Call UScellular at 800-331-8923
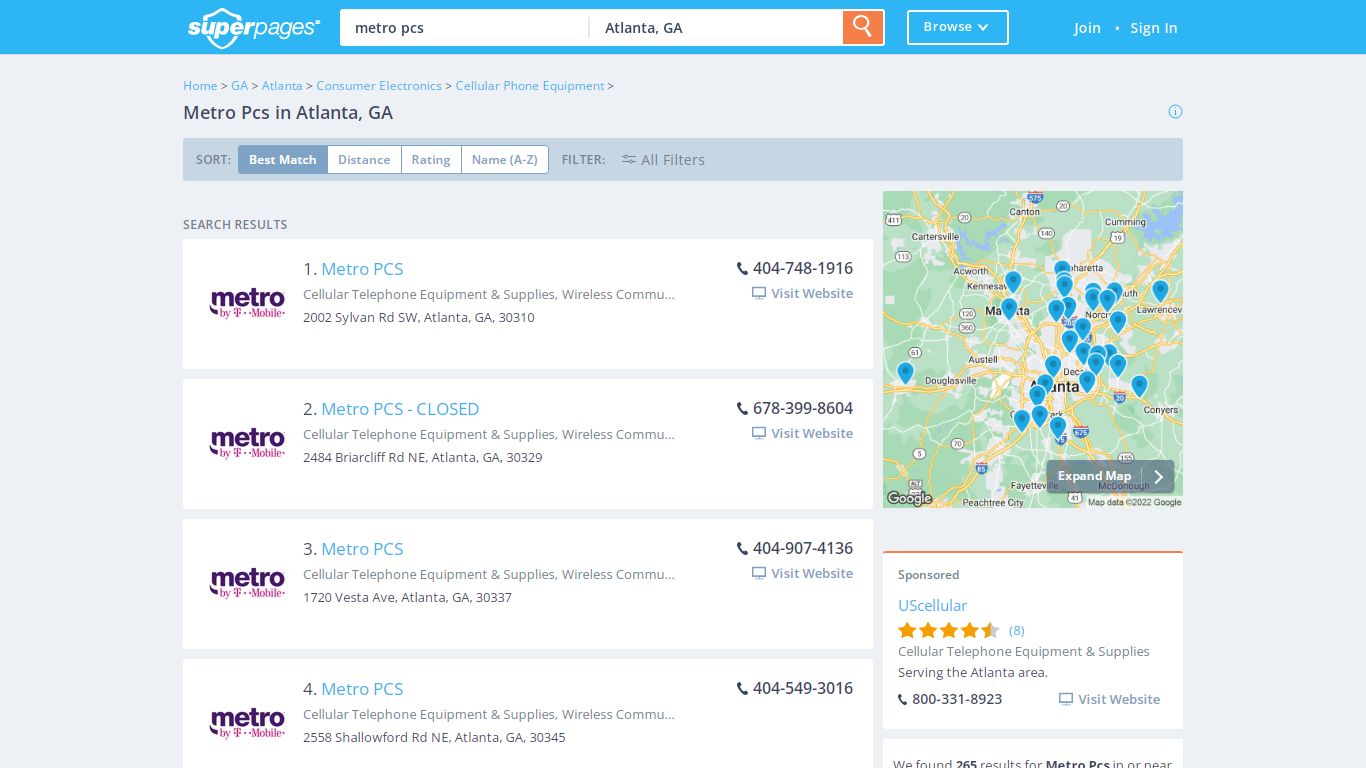Image resolution: width=1366 pixels, height=768 pixels. (x=957, y=699)
